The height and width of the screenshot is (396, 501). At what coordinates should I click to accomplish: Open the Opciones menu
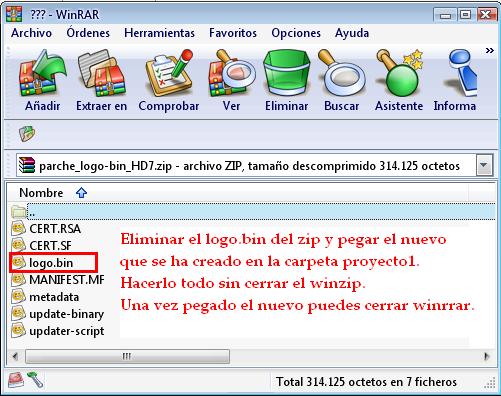(296, 33)
